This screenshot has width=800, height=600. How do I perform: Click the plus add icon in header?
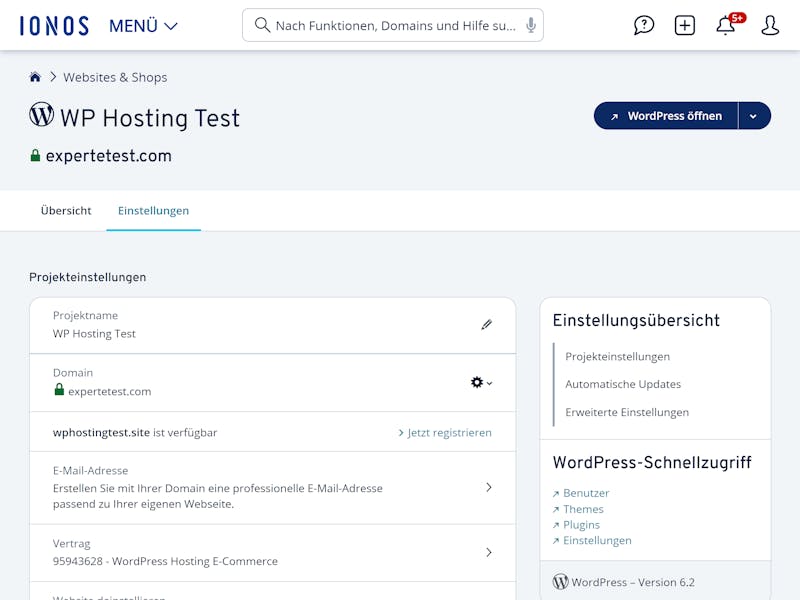pos(685,26)
